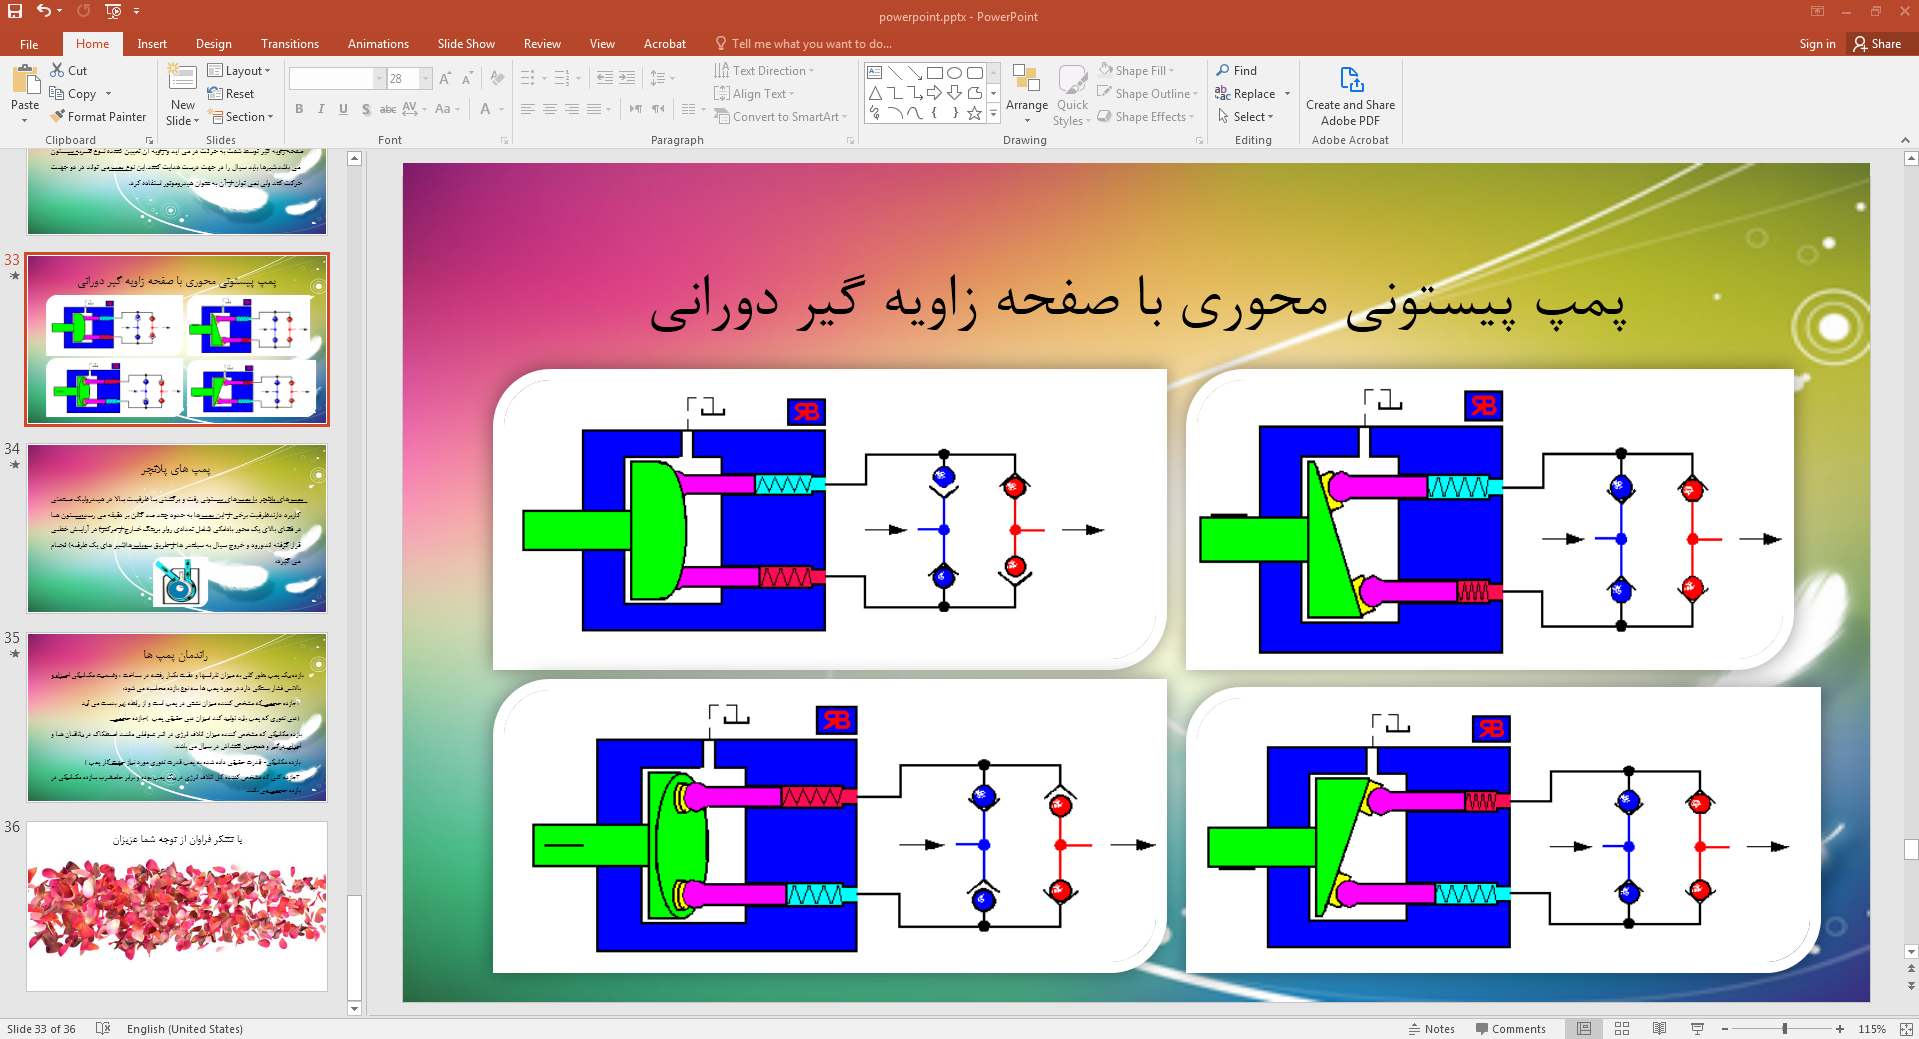The height and width of the screenshot is (1039, 1919).
Task: Click the Tell me search box
Action: click(803, 44)
